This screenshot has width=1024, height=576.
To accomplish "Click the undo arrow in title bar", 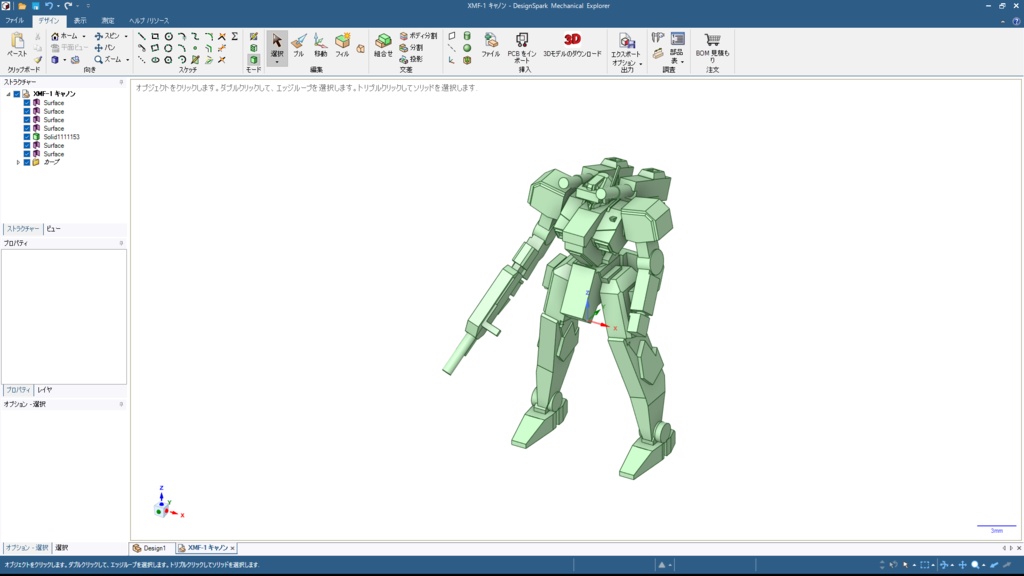I will 48,6.
